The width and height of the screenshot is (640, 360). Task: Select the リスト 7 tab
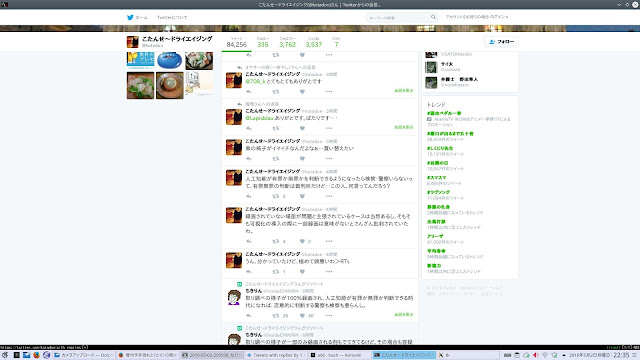[x=336, y=42]
